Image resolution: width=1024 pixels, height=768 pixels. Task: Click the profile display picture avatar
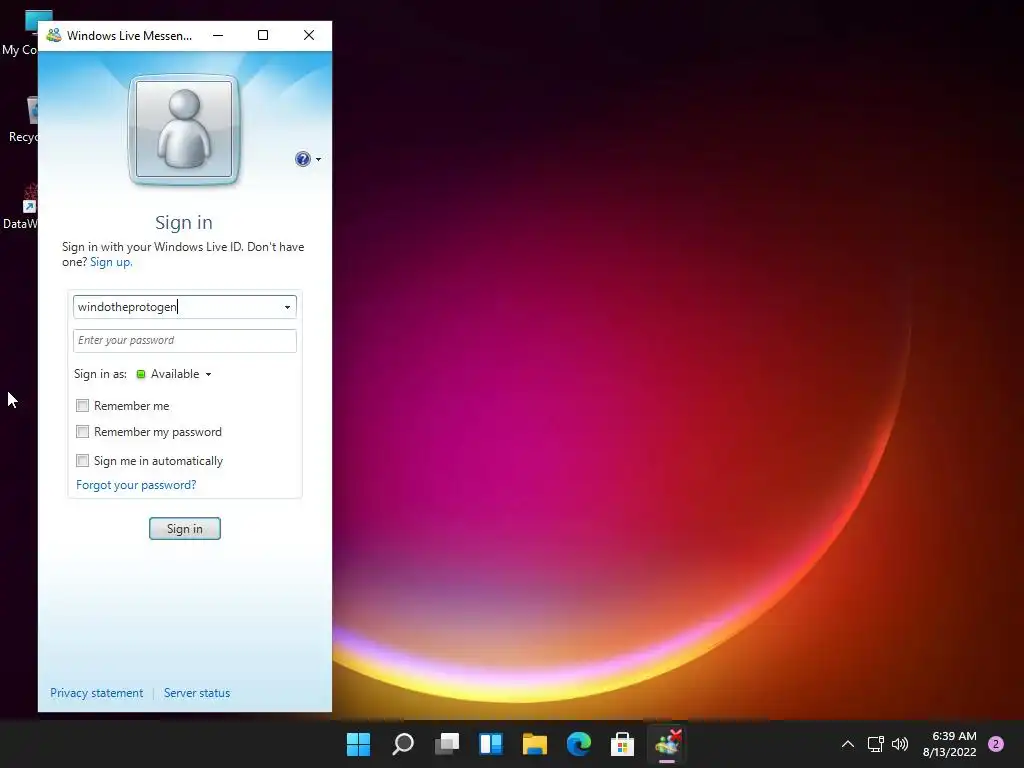click(x=184, y=129)
